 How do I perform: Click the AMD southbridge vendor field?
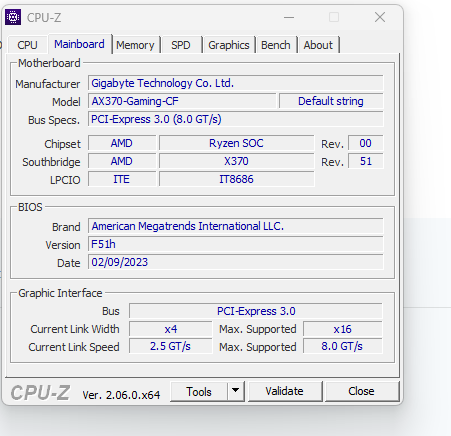122,161
